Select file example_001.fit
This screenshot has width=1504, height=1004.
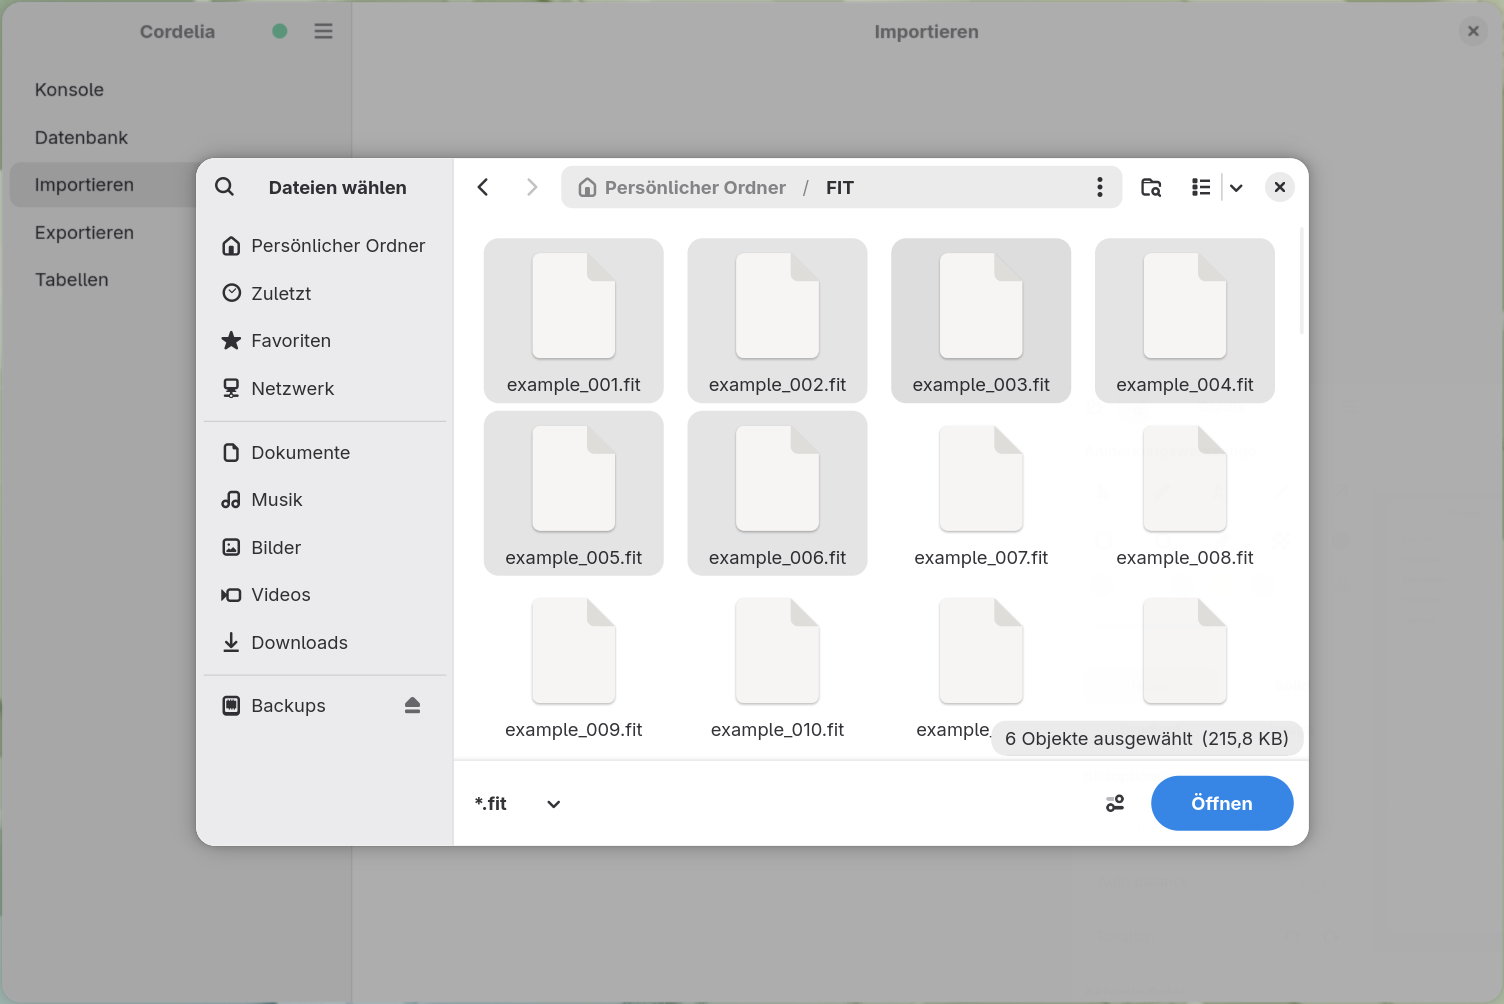[574, 320]
